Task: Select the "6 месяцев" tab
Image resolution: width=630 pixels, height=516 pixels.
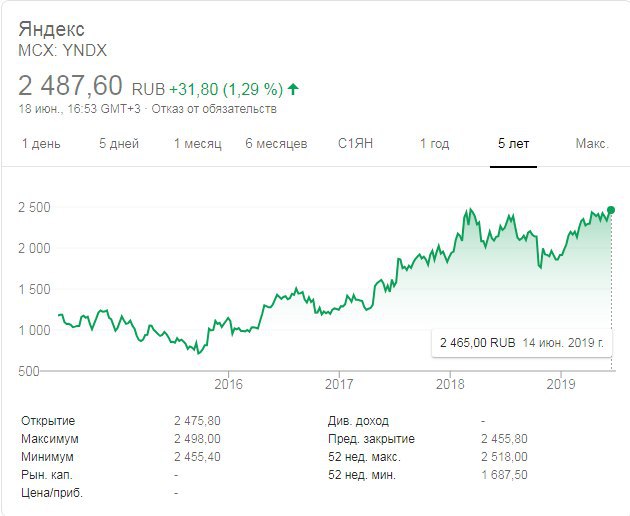Action: pyautogui.click(x=276, y=143)
